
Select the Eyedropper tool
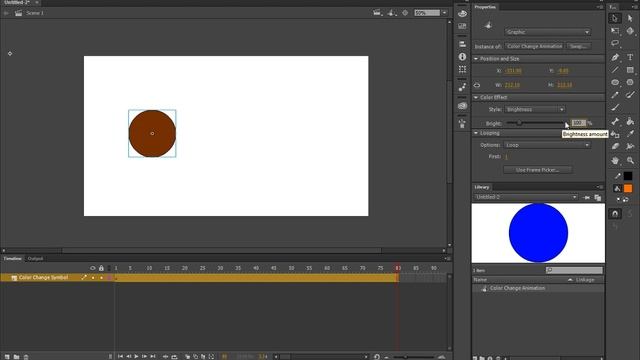click(x=630, y=134)
